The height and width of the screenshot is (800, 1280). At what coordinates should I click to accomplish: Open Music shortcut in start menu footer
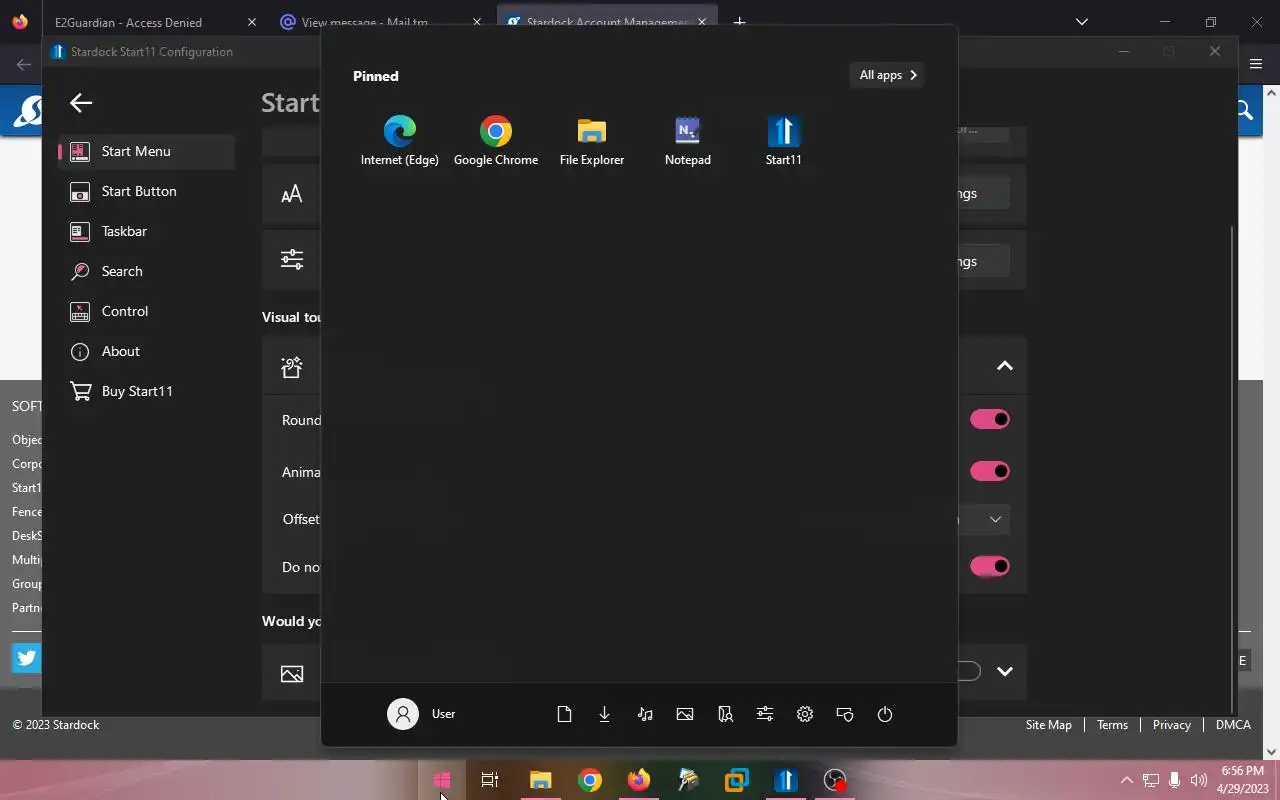[x=645, y=714]
